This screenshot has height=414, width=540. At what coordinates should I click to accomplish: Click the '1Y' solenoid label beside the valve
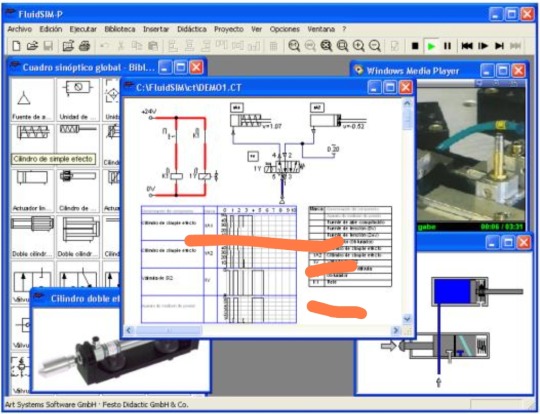click(x=258, y=169)
